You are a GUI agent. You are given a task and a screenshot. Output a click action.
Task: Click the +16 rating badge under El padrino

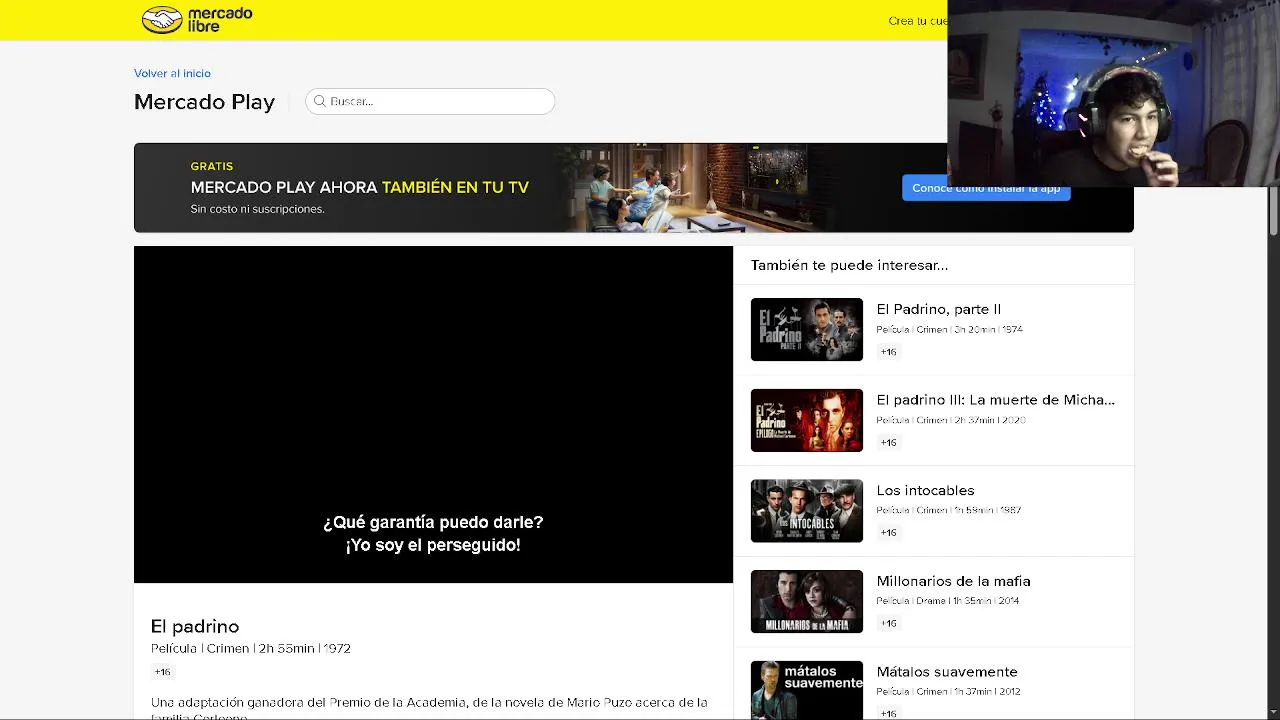click(162, 672)
